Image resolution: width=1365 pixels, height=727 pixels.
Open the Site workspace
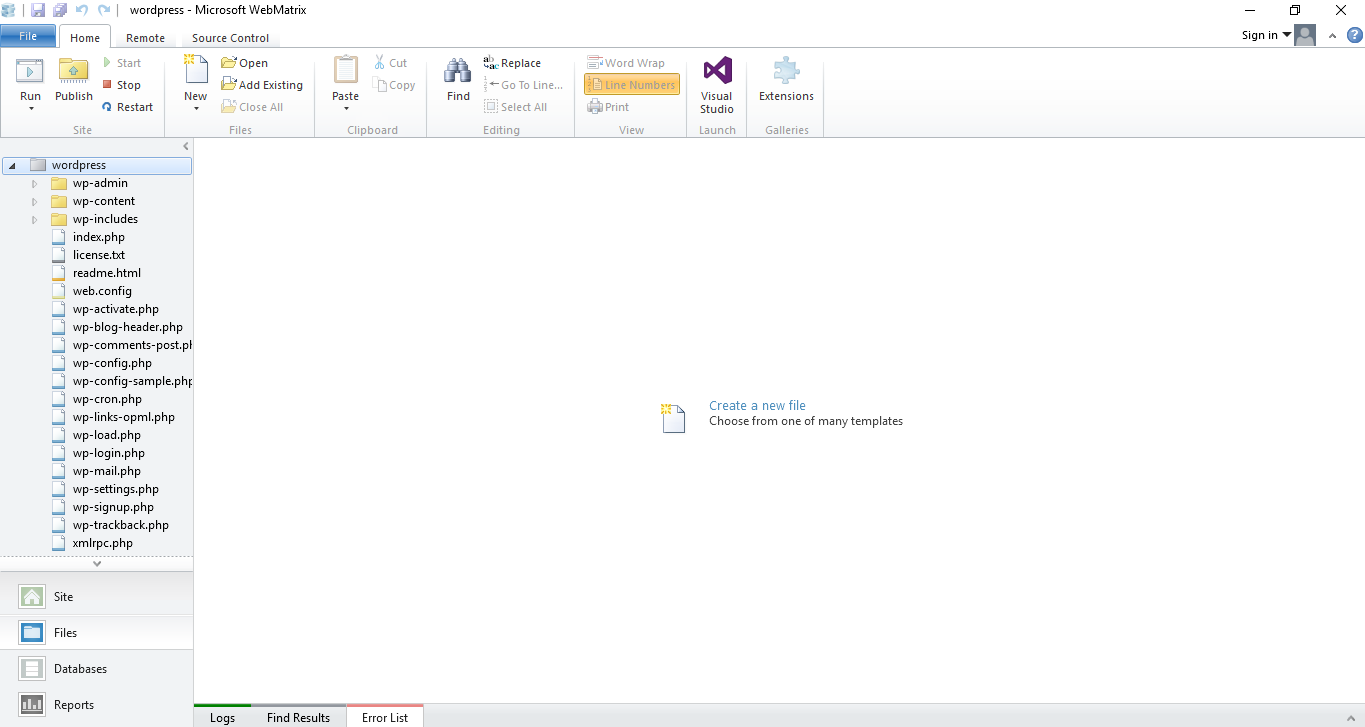[97, 597]
